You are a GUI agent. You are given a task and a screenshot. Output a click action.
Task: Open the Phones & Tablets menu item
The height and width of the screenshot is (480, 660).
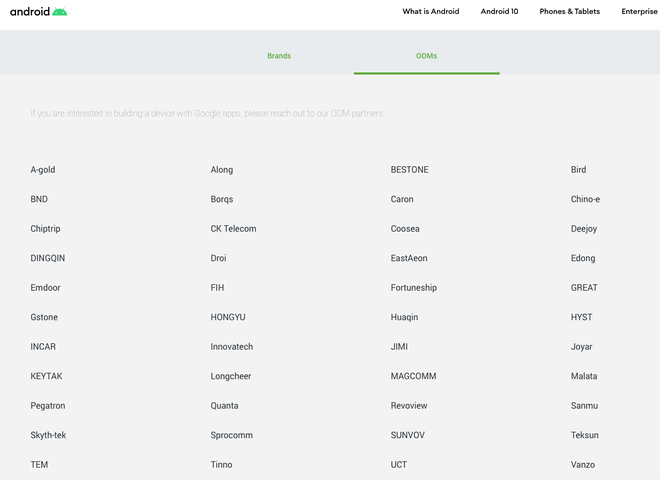tap(570, 11)
